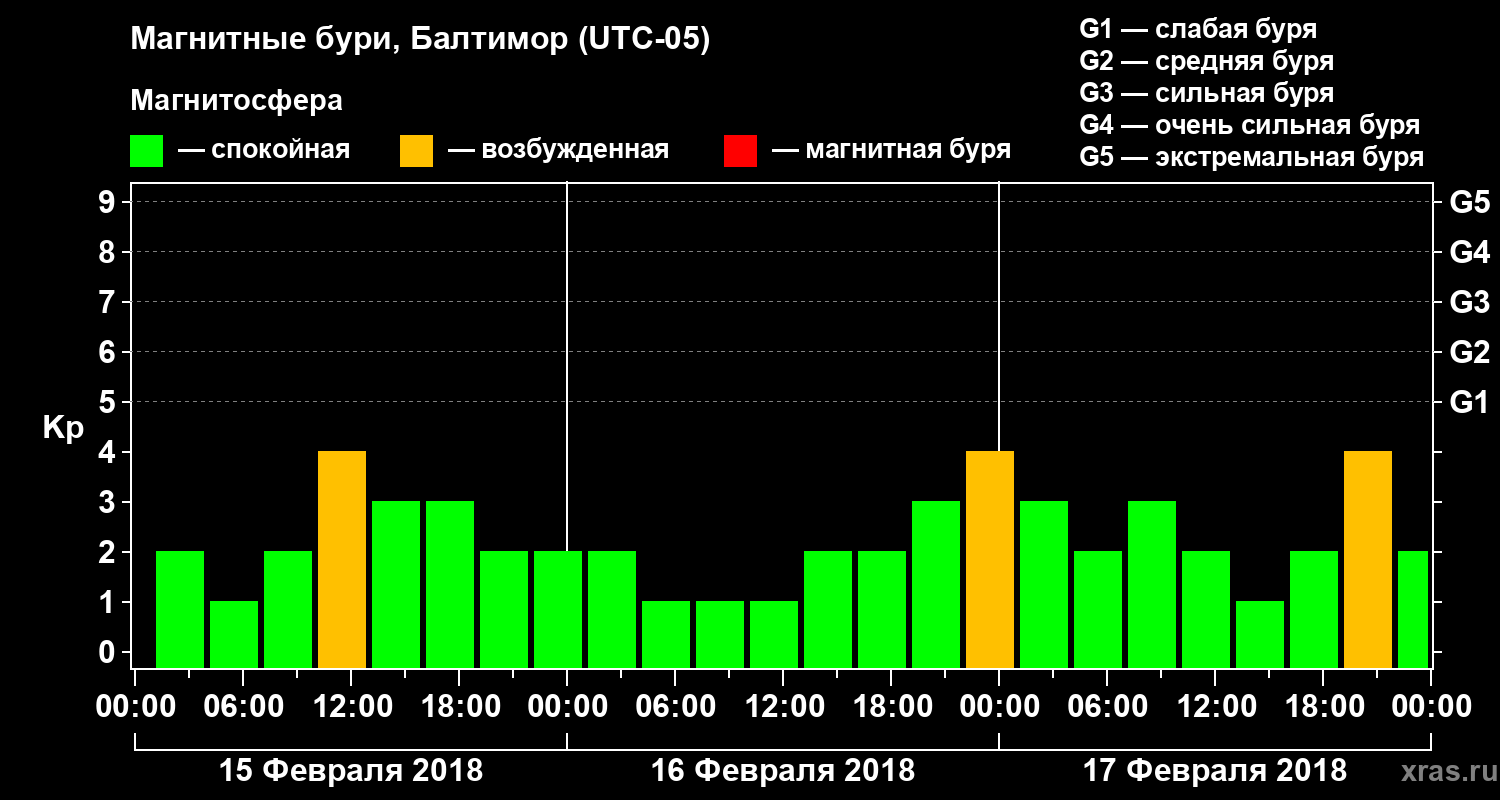Click the «— спокойная» legend label

264,150
